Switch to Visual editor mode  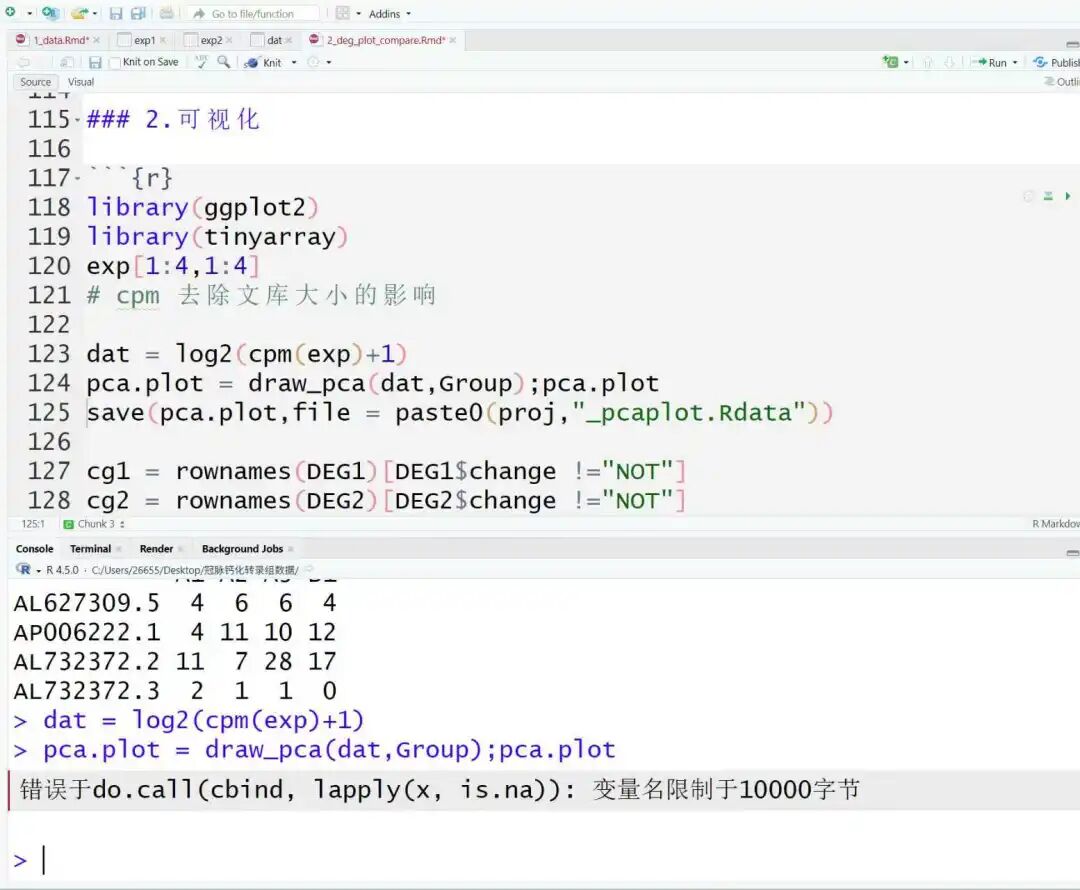[81, 82]
